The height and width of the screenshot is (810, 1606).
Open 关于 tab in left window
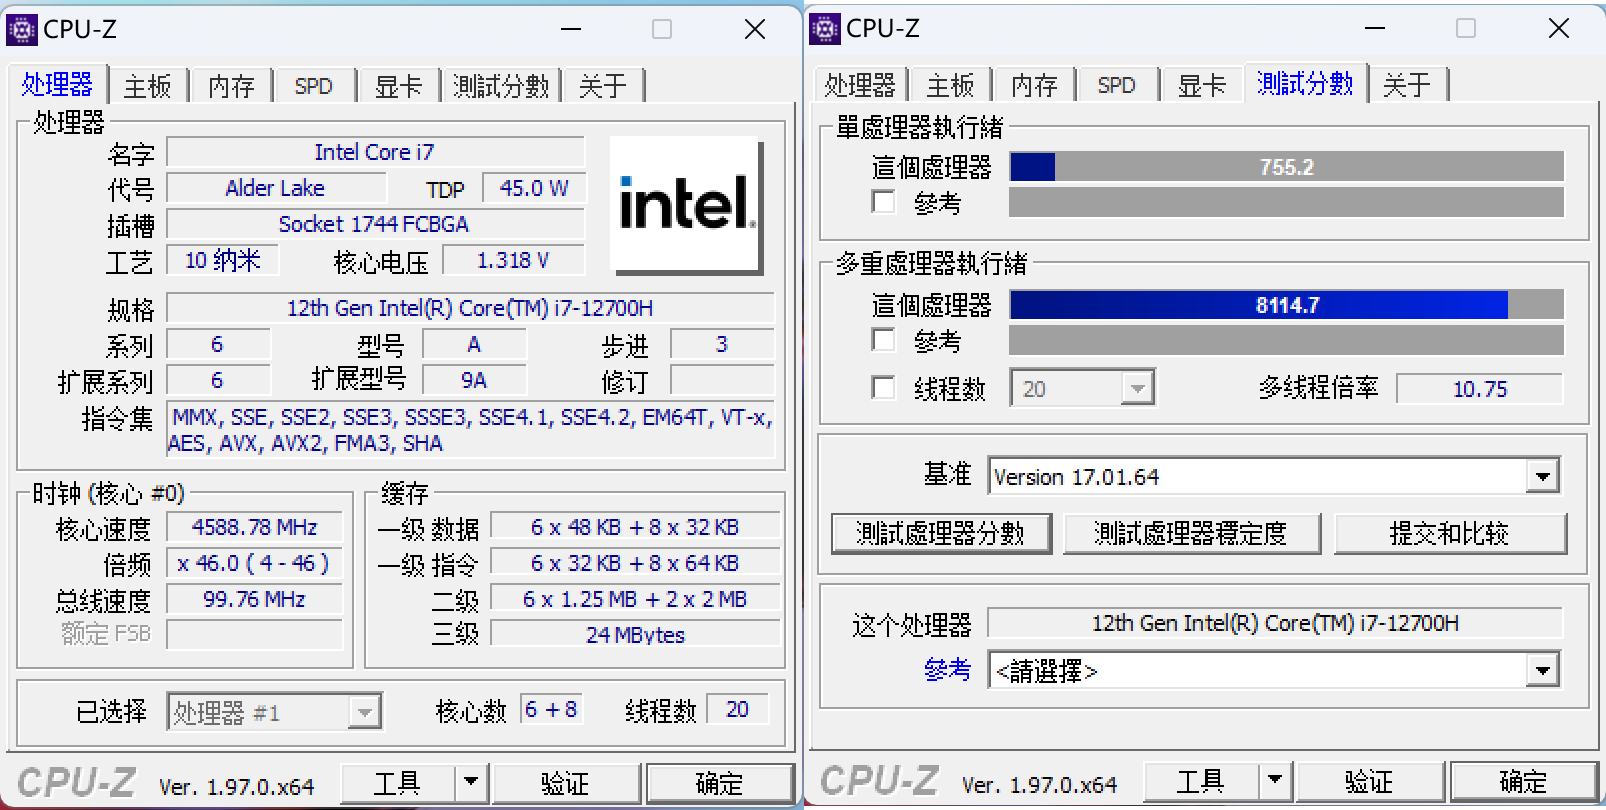coord(603,86)
